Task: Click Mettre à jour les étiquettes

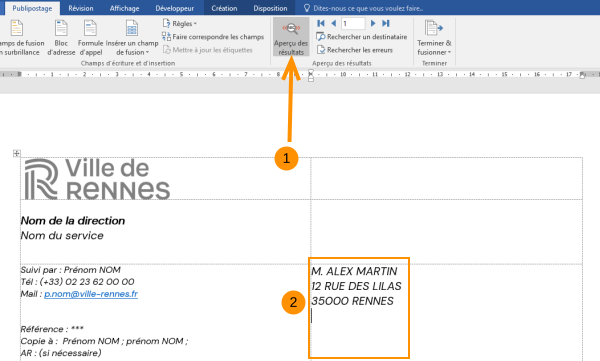Action: click(207, 50)
